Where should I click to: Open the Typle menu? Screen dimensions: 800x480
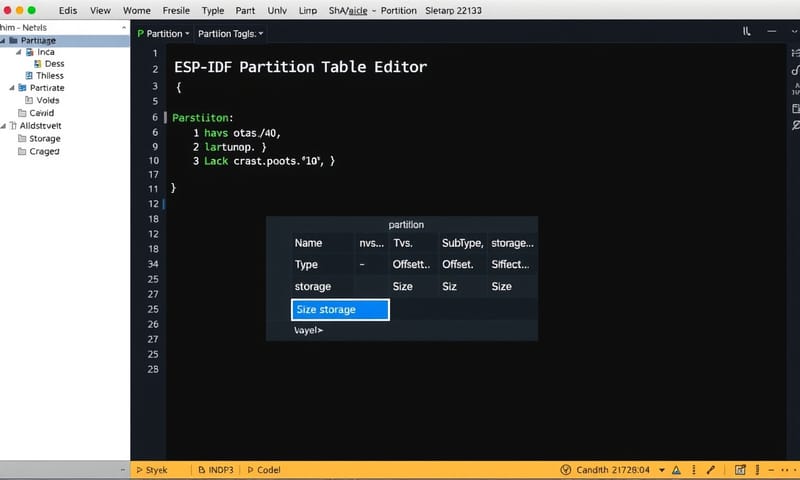click(213, 10)
